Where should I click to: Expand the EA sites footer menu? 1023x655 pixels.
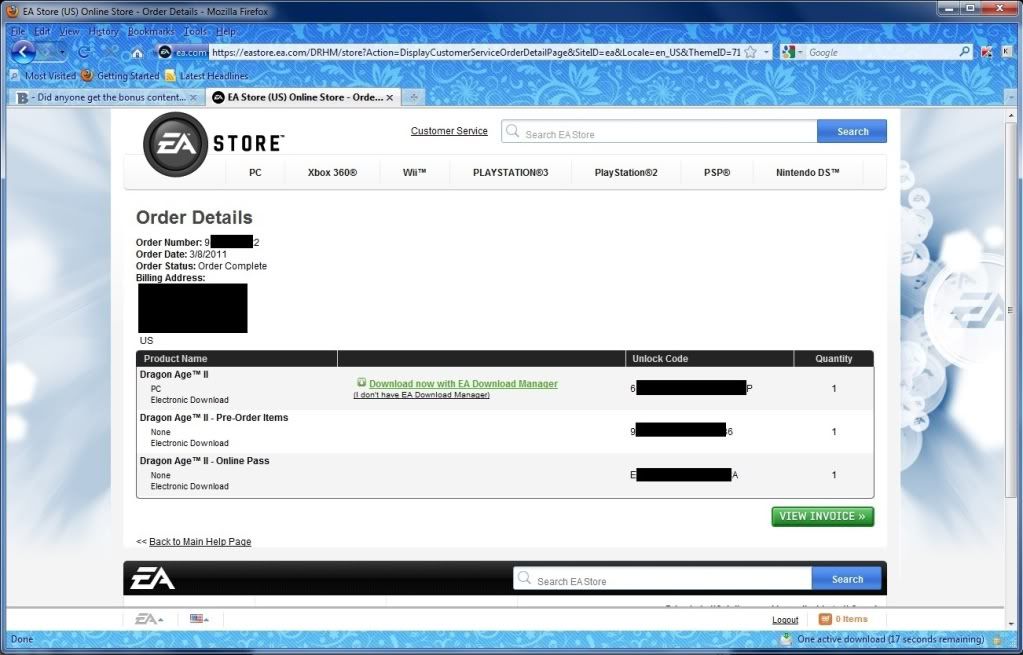click(149, 619)
